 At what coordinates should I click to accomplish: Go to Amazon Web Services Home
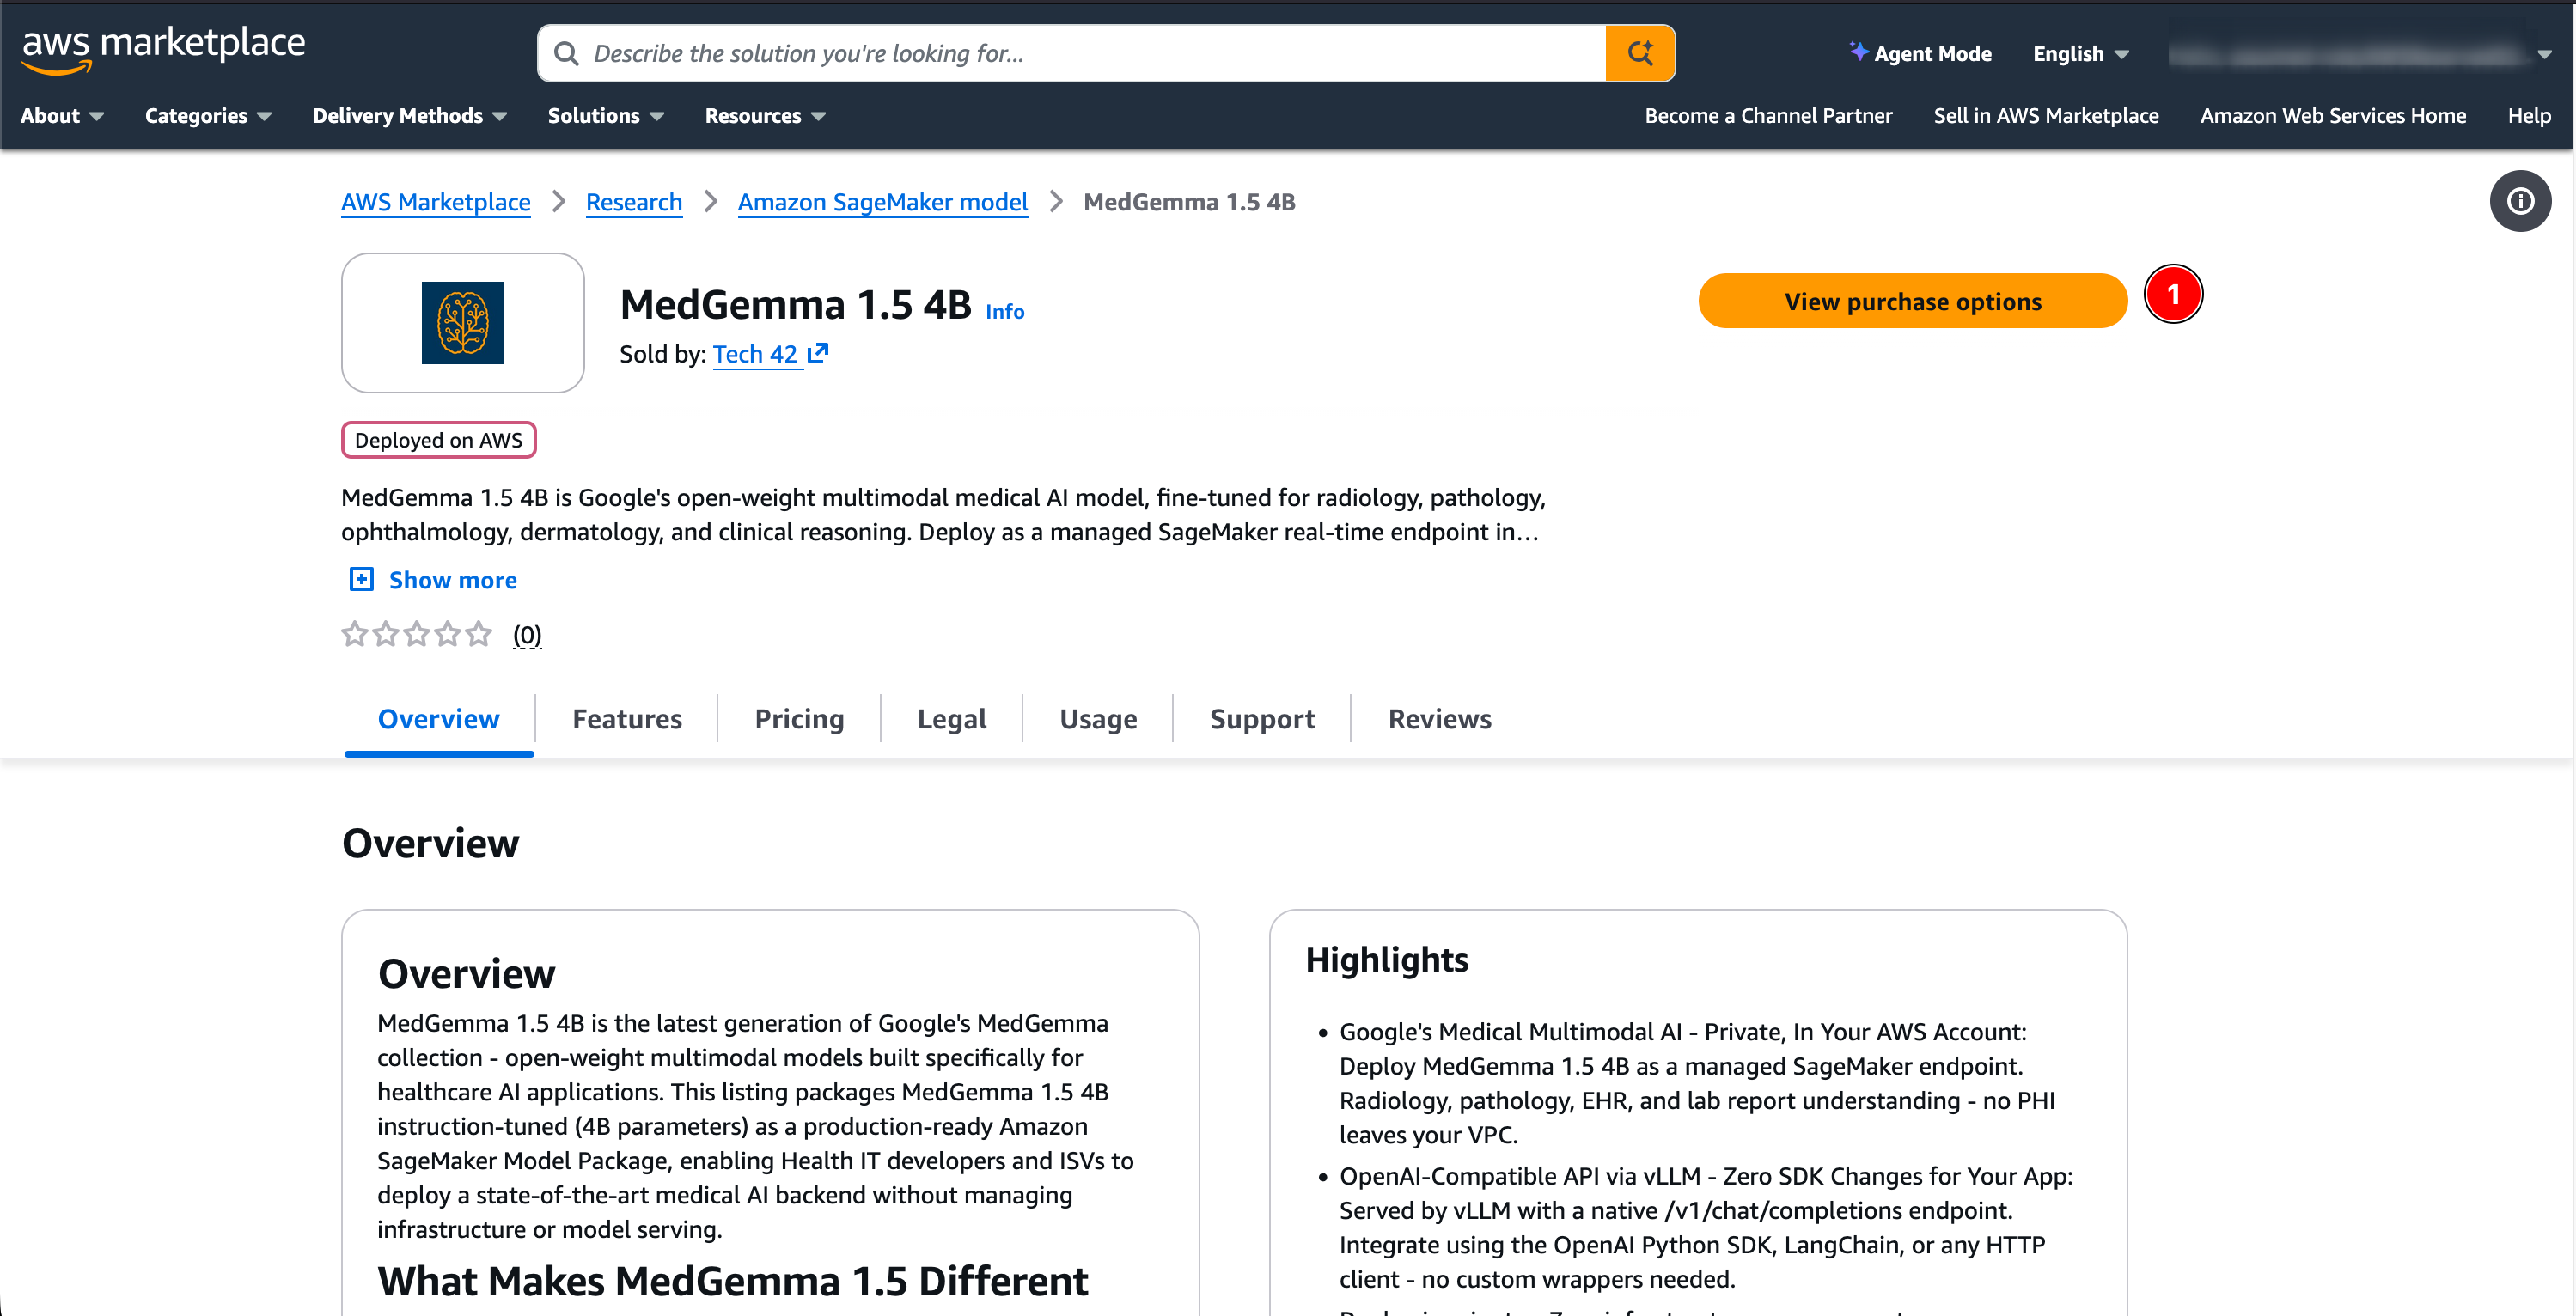click(x=2332, y=116)
